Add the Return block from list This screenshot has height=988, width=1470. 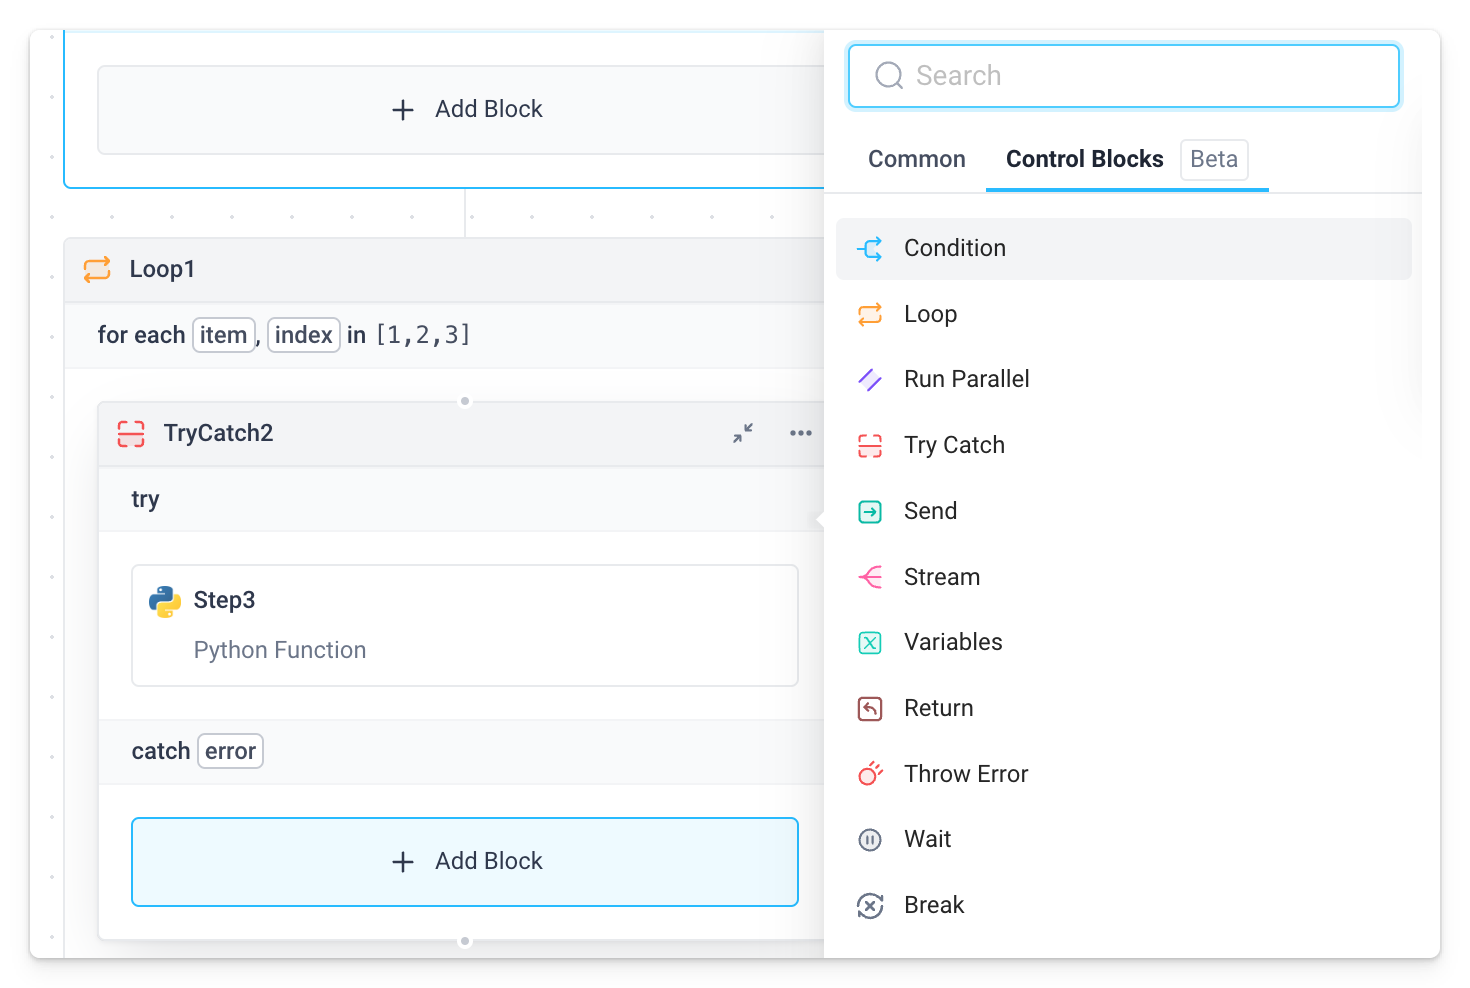(938, 708)
